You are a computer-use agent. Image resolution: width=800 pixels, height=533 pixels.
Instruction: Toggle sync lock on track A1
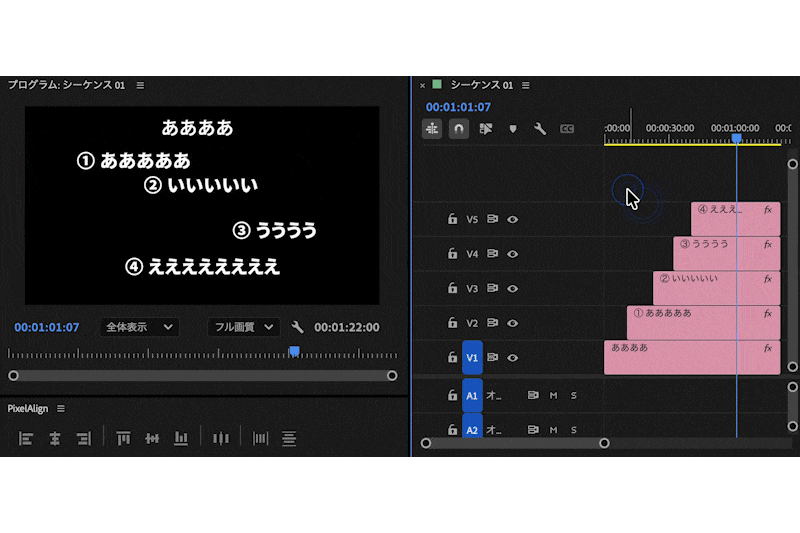point(533,395)
